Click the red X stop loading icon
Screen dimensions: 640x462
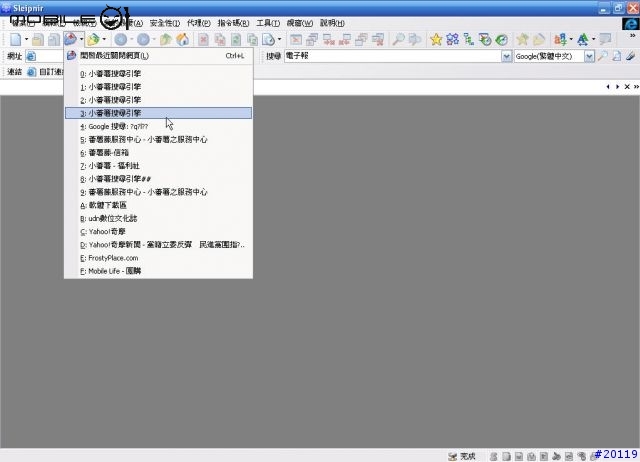[x=203, y=40]
